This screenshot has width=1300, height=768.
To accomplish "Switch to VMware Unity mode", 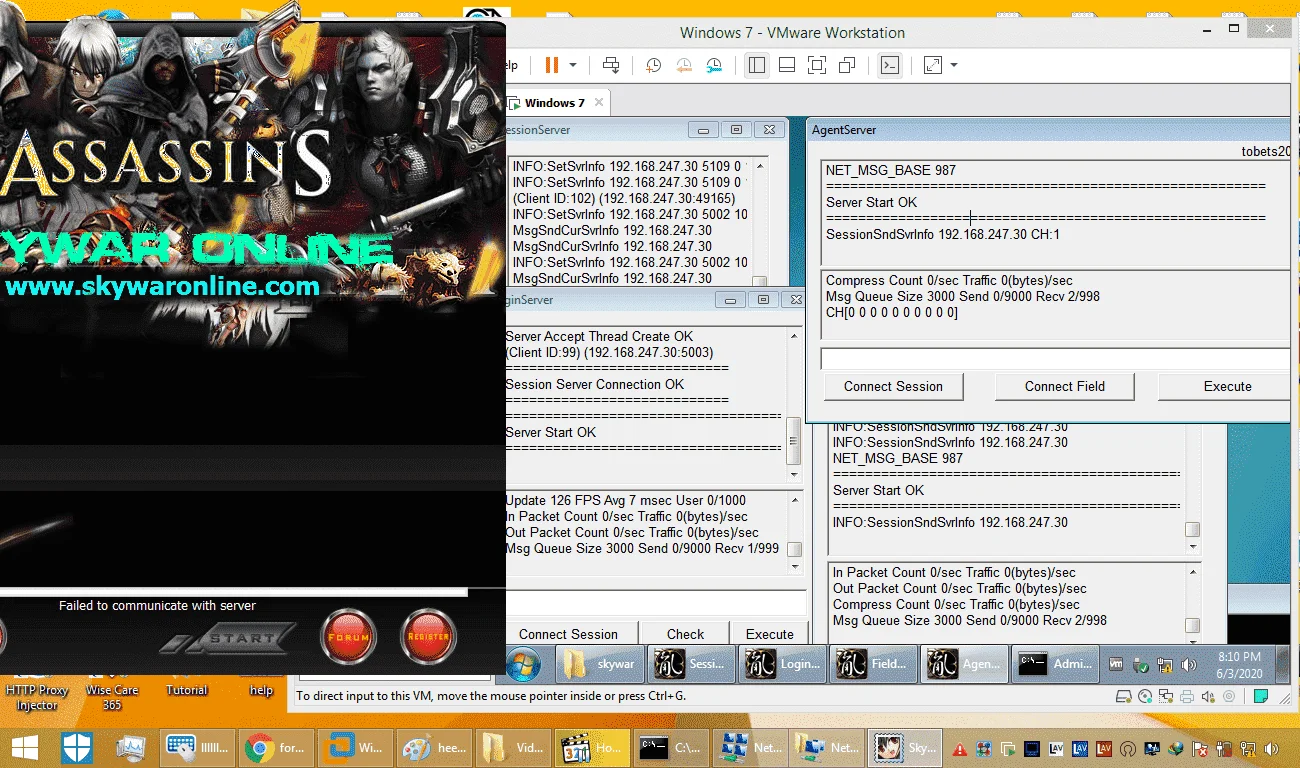I will [847, 65].
